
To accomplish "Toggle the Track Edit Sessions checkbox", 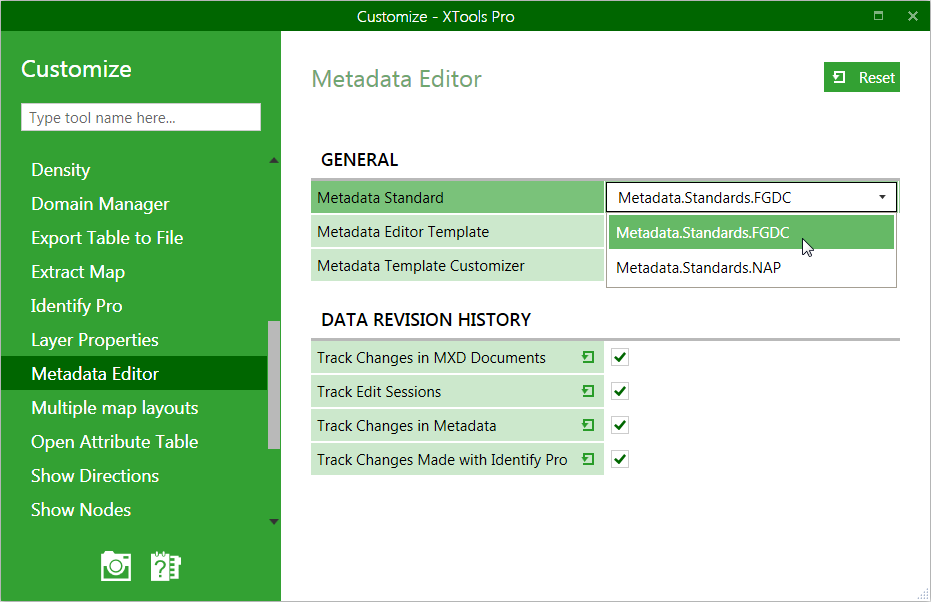I will [620, 391].
